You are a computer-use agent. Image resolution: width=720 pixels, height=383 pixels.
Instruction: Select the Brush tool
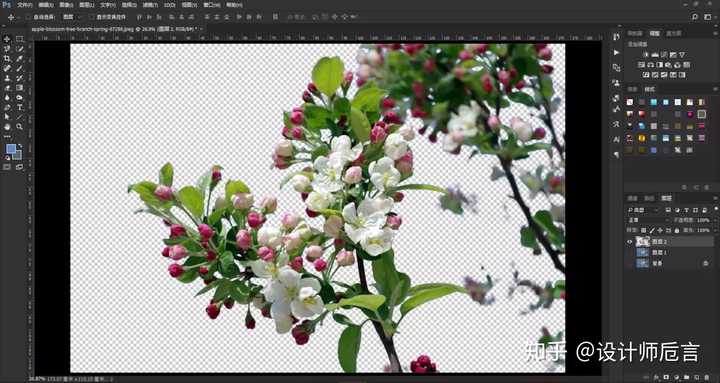tap(20, 68)
